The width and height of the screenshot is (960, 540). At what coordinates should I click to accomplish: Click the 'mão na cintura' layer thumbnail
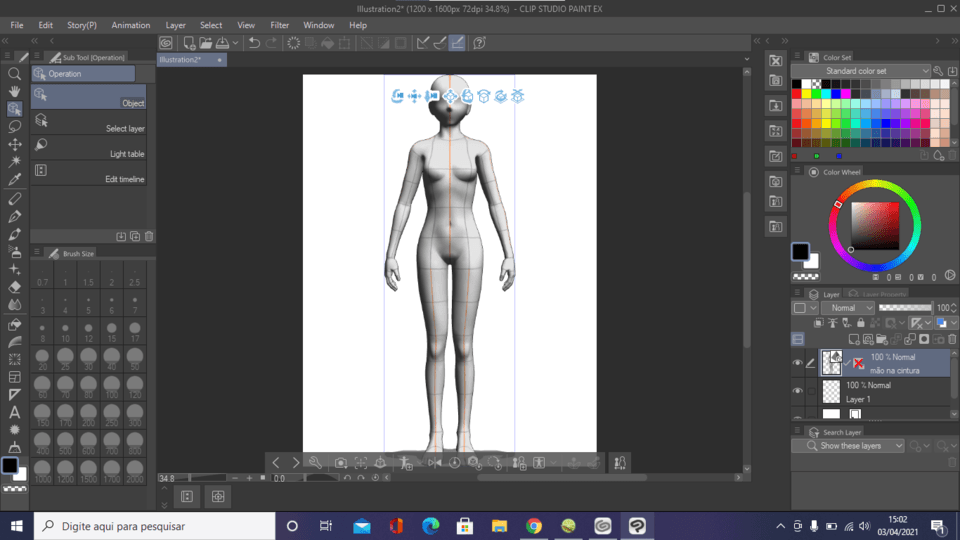click(831, 363)
